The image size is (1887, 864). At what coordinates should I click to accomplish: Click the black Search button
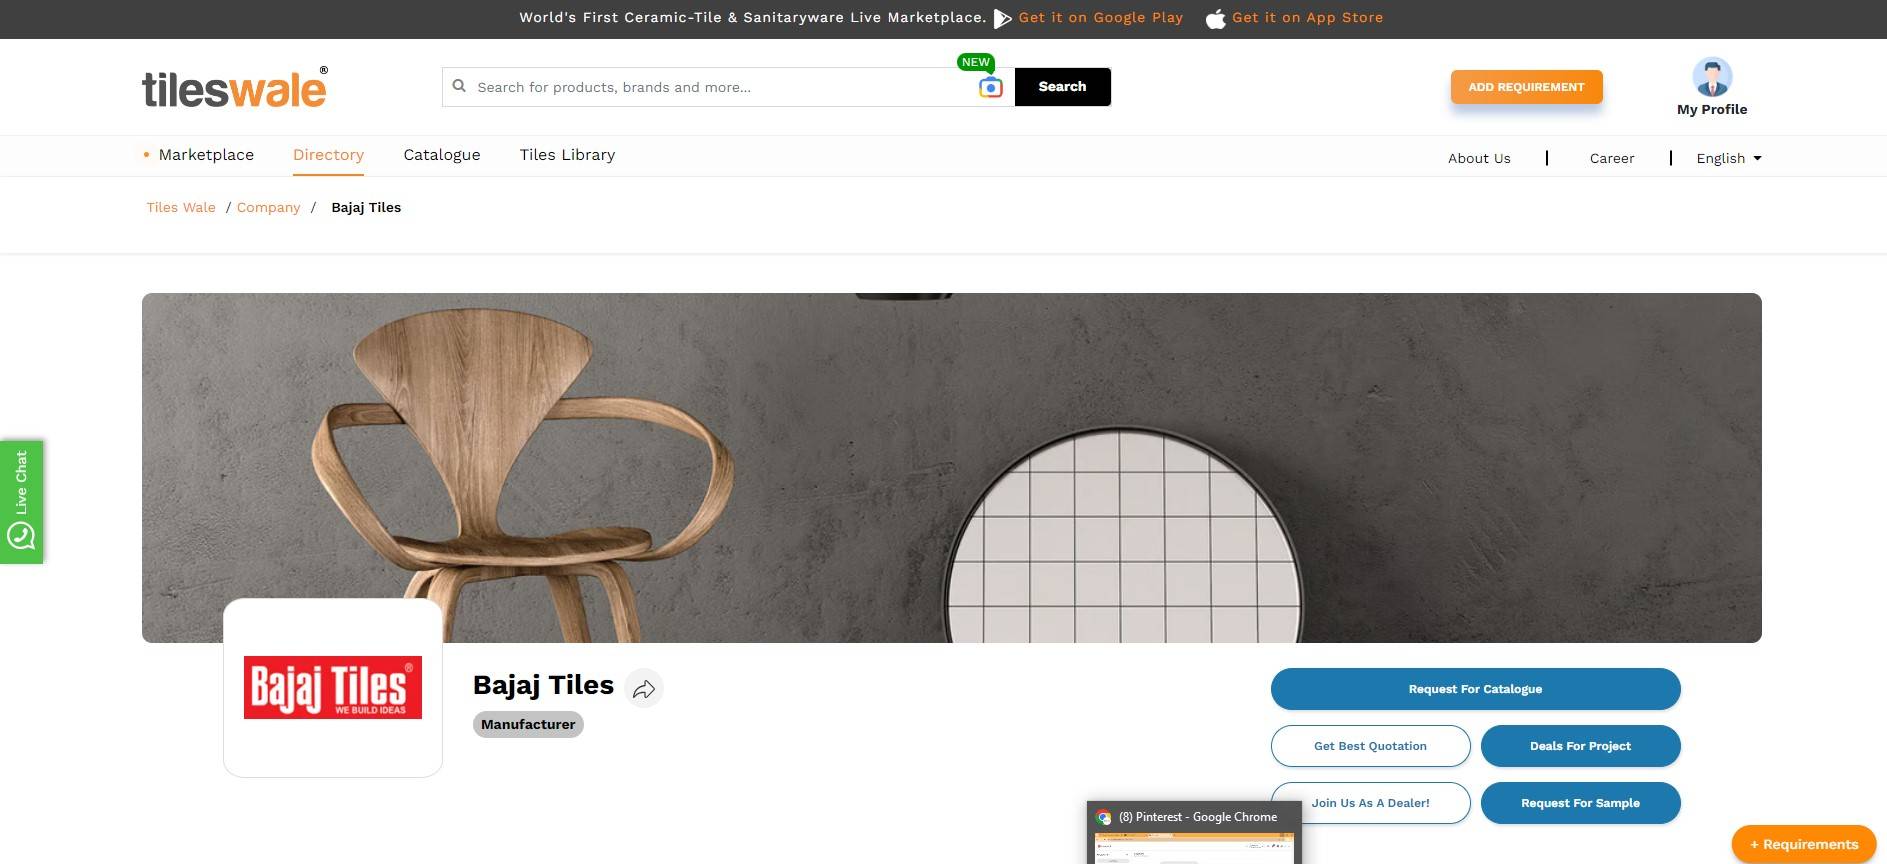point(1062,87)
